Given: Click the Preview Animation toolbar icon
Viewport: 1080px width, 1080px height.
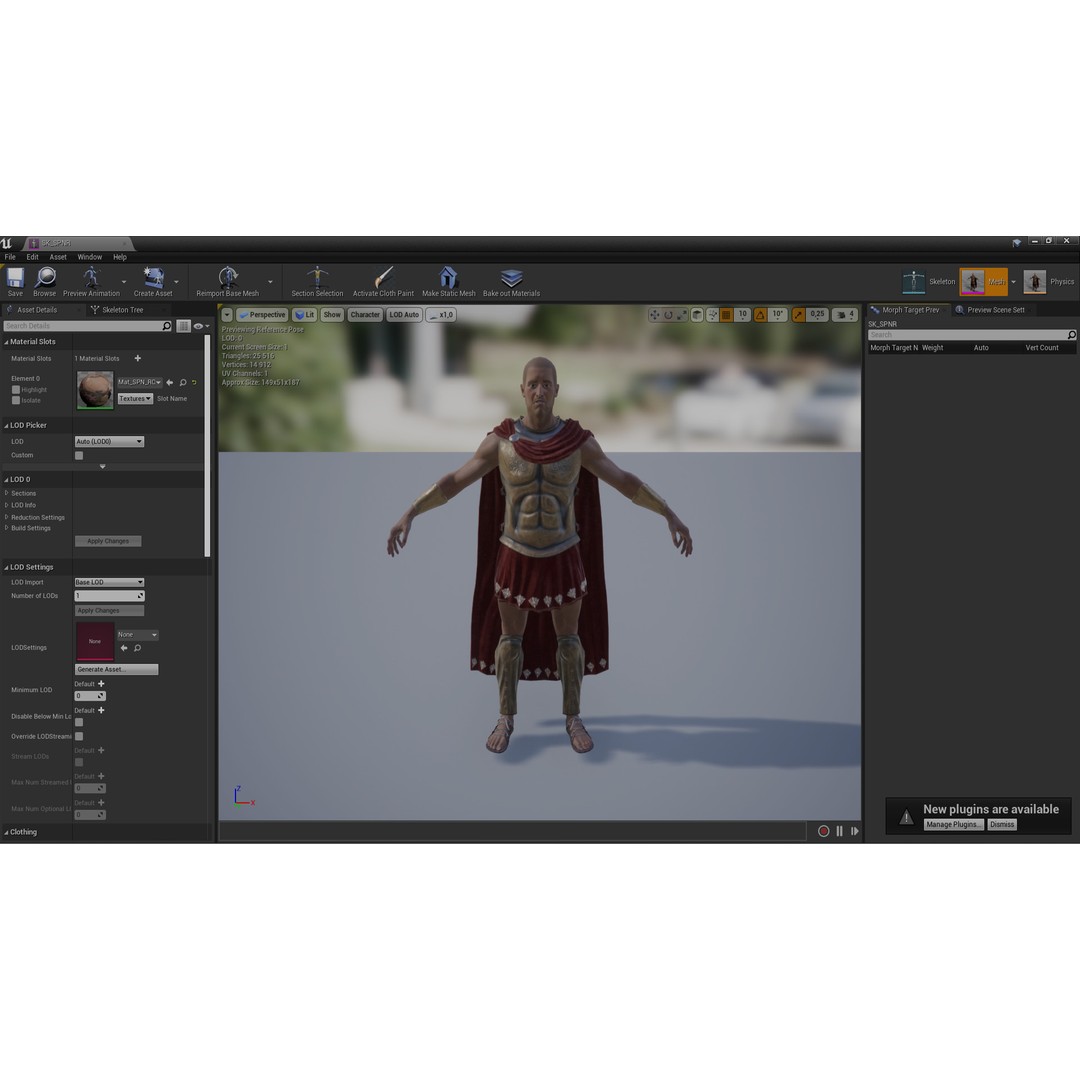Looking at the screenshot, I should pyautogui.click(x=91, y=278).
